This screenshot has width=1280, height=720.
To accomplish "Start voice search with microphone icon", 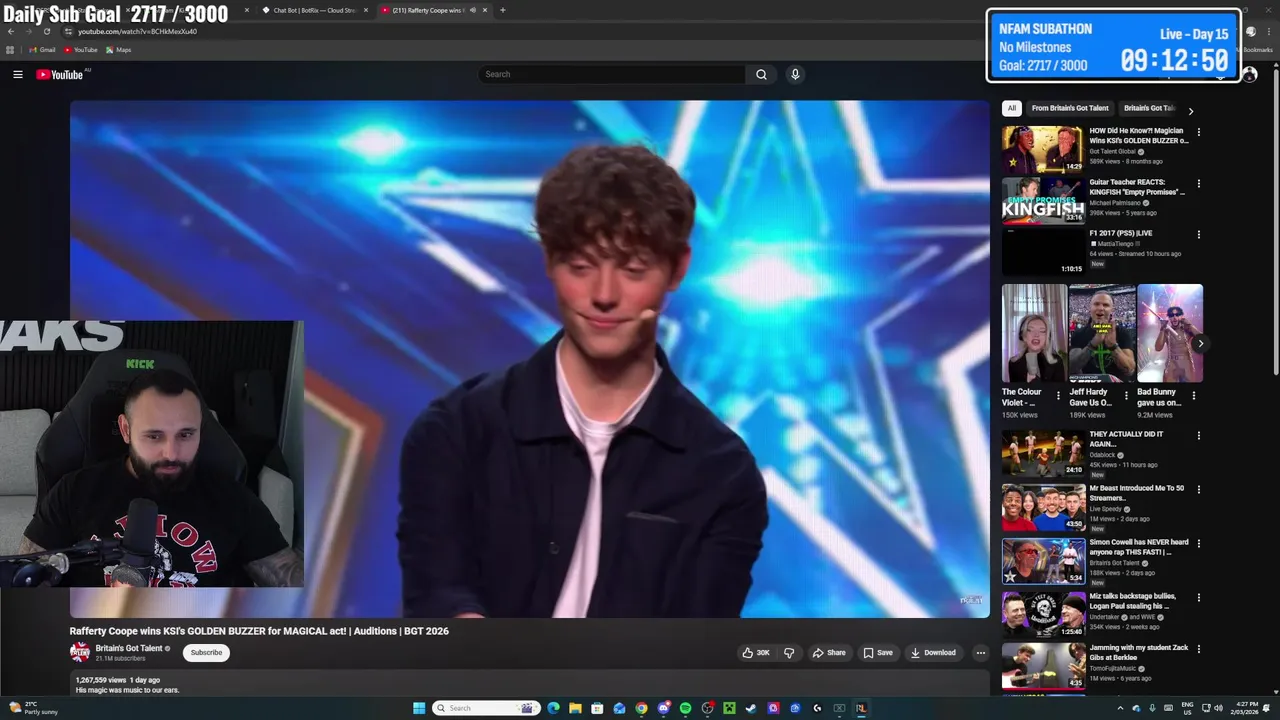I will click(x=795, y=74).
